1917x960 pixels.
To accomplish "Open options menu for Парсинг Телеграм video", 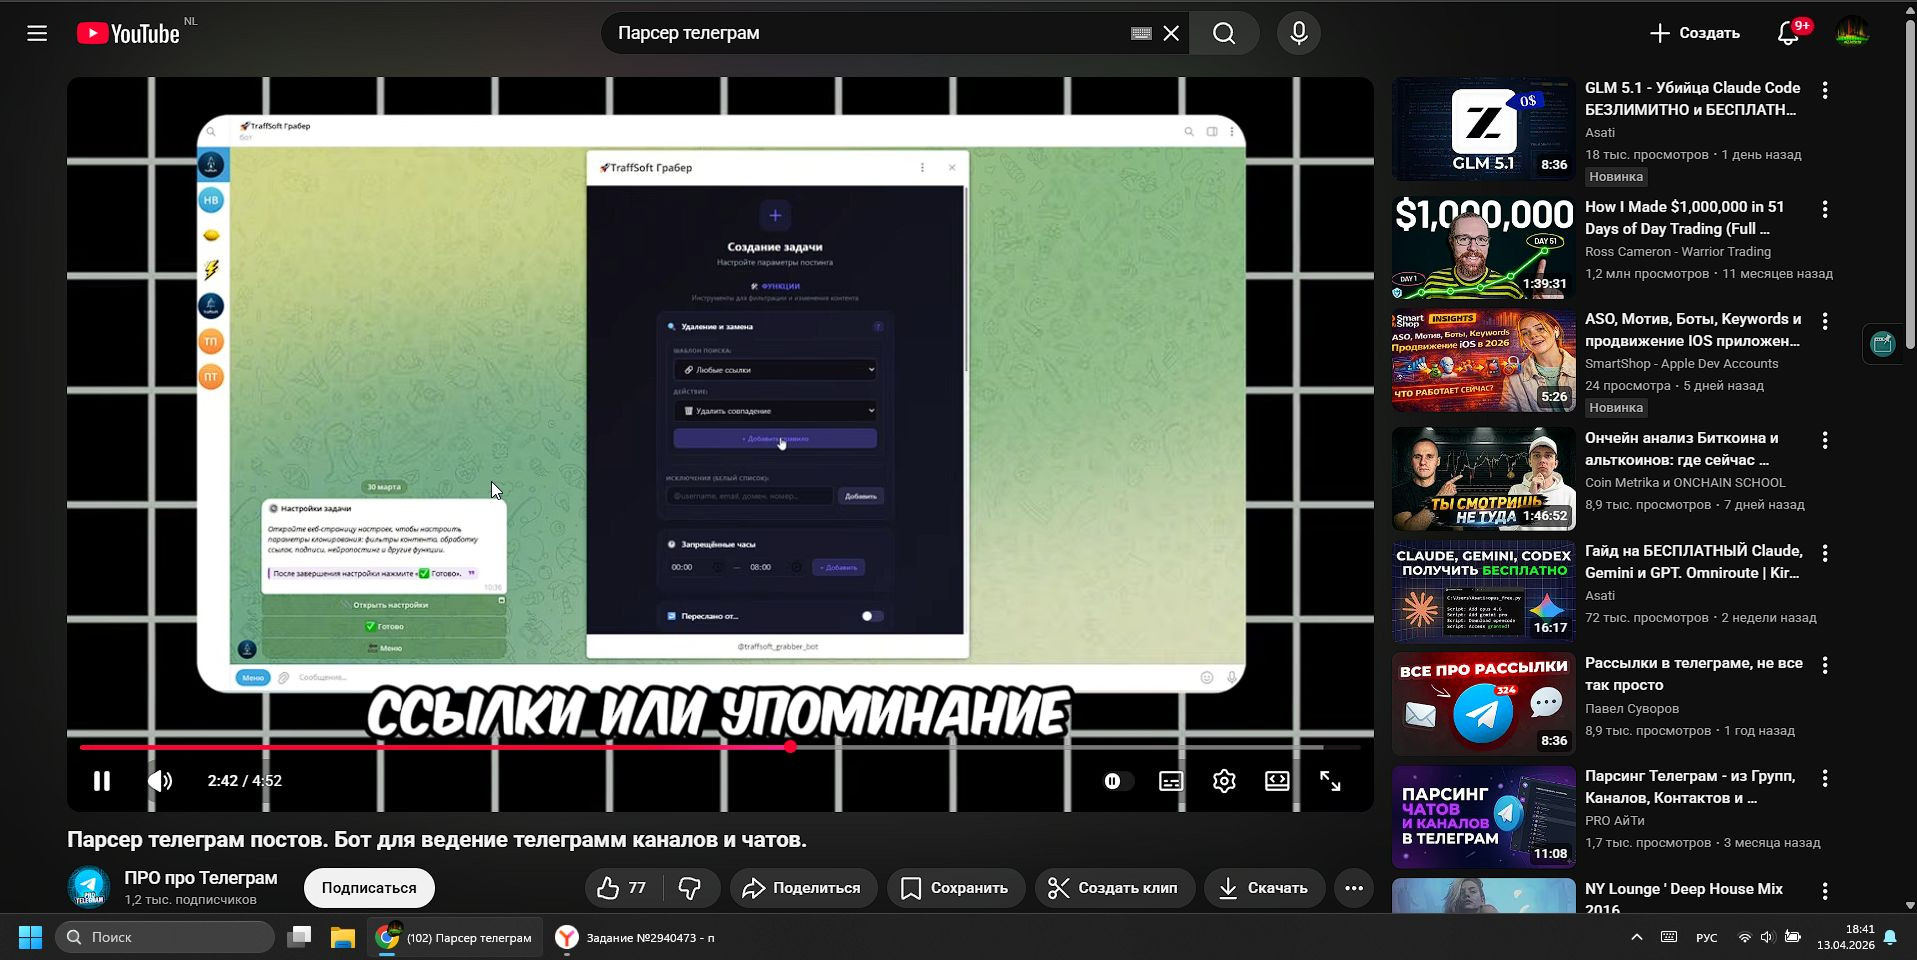I will tap(1825, 778).
